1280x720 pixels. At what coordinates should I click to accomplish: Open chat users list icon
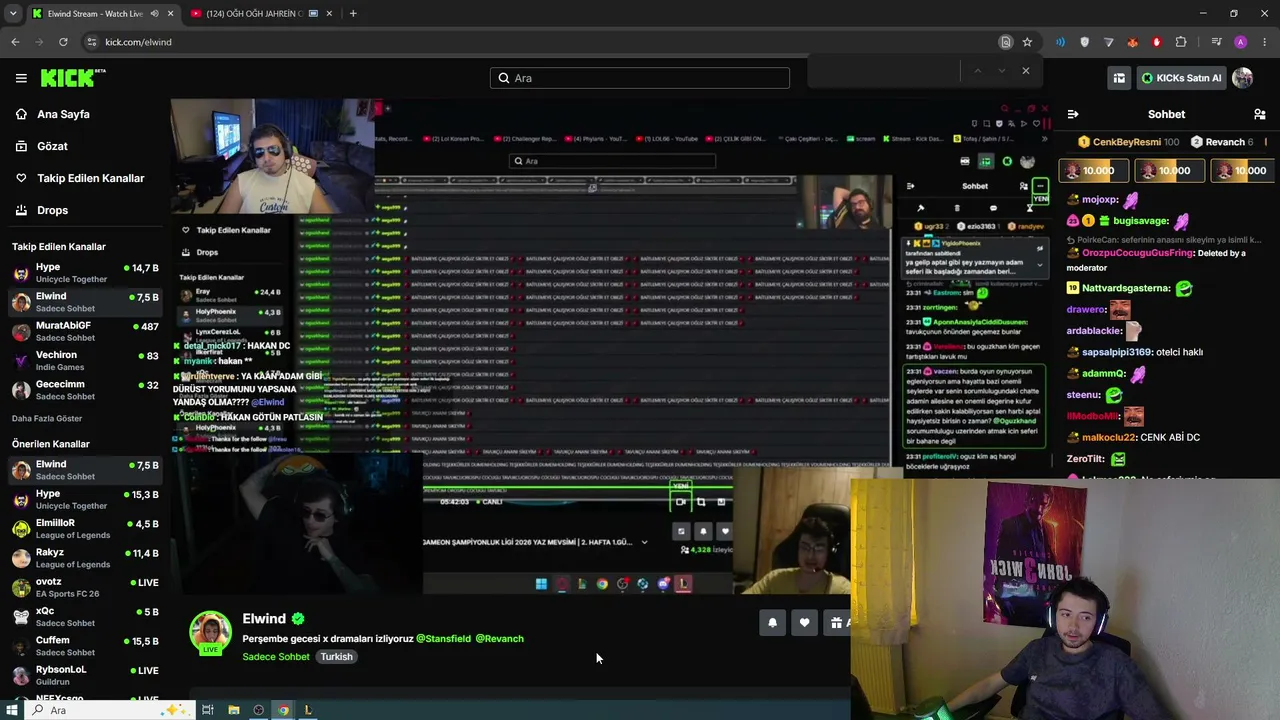[x=1259, y=114]
